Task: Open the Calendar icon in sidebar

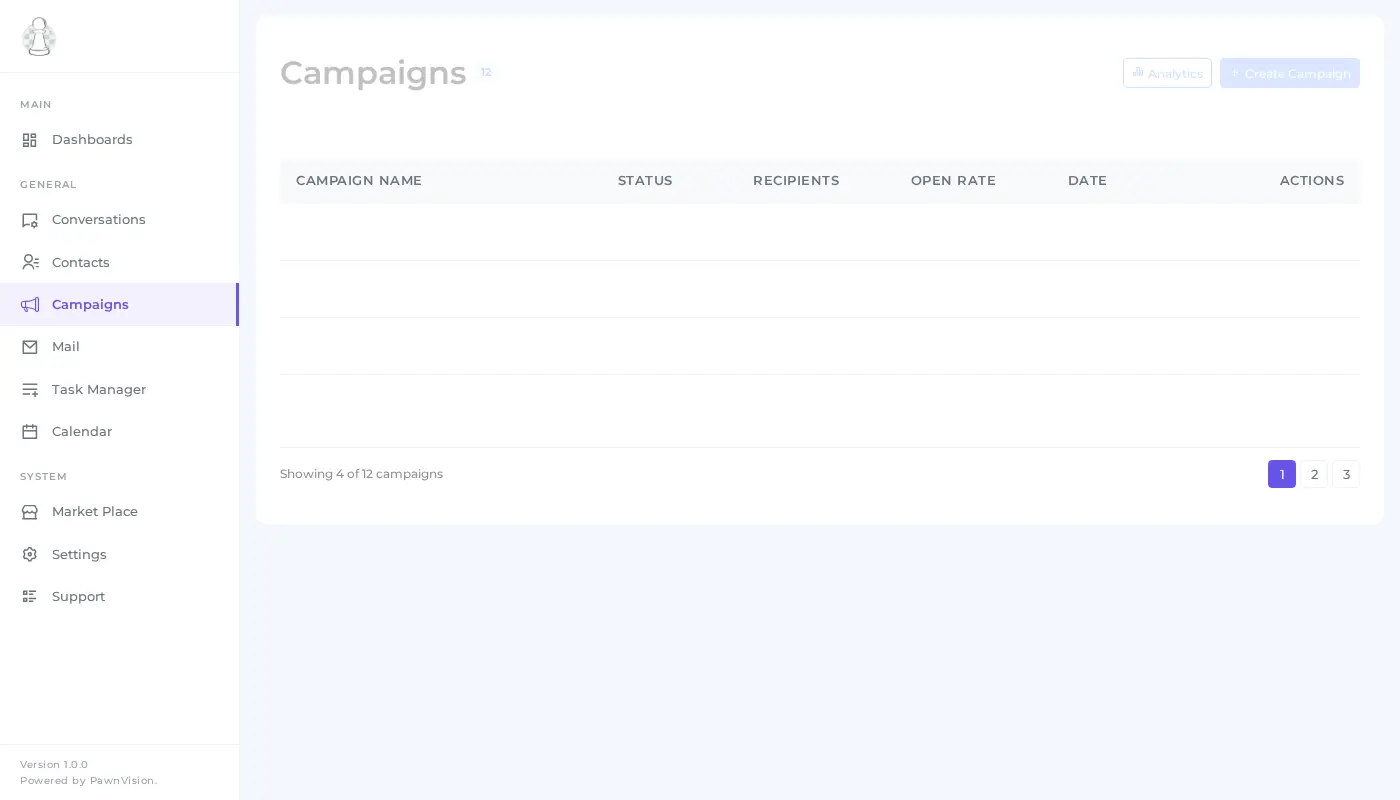Action: tap(30, 431)
